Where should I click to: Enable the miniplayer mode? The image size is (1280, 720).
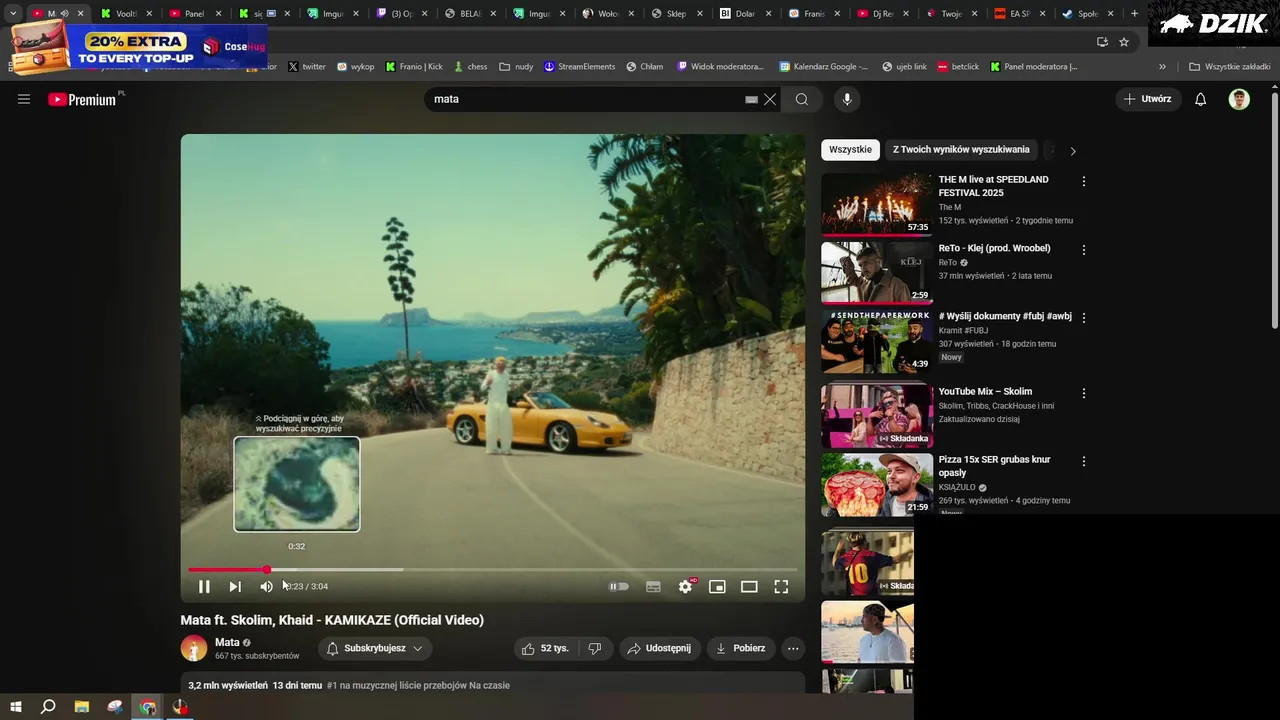pyautogui.click(x=717, y=587)
